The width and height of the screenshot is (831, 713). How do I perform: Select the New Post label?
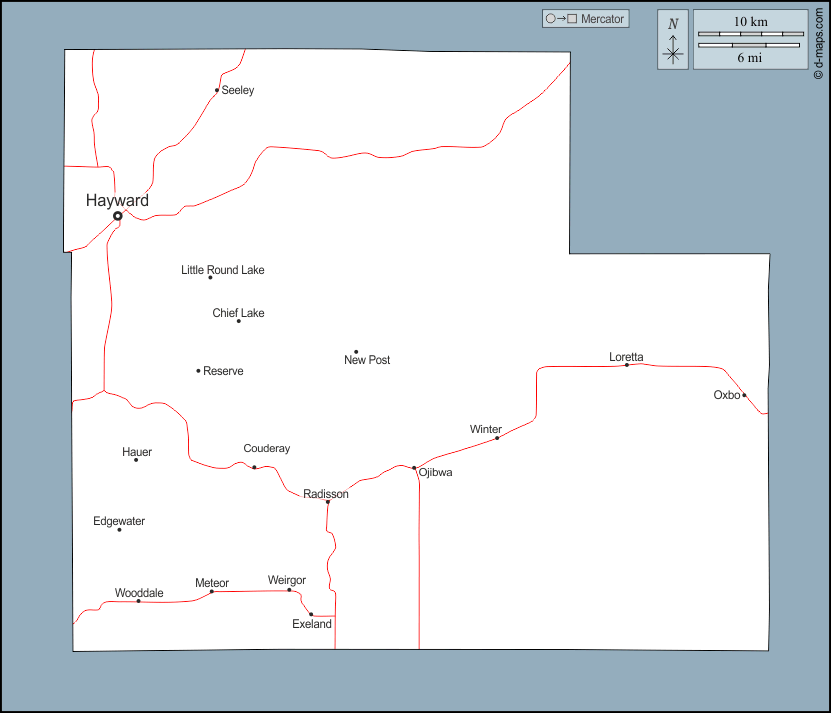coord(367,360)
